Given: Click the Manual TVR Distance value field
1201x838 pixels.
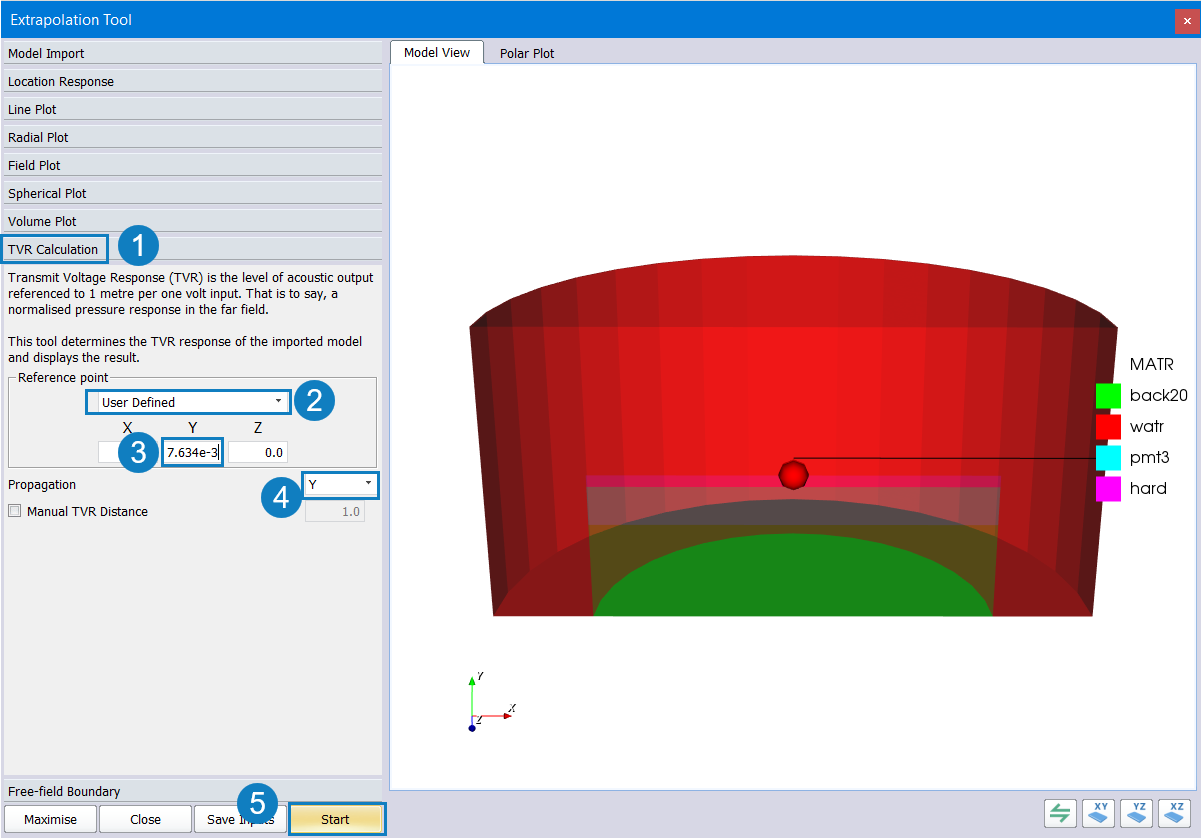Looking at the screenshot, I should point(334,511).
